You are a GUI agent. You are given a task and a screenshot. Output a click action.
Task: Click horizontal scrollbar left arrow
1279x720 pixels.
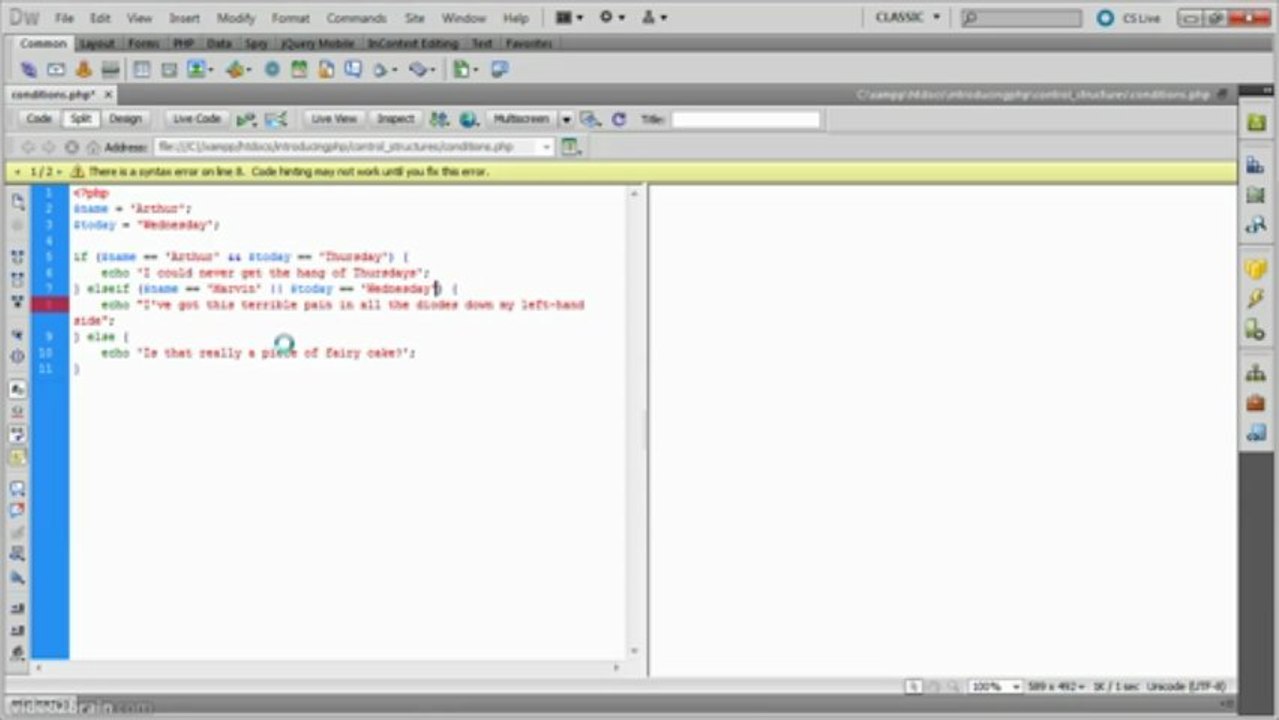[x=38, y=667]
